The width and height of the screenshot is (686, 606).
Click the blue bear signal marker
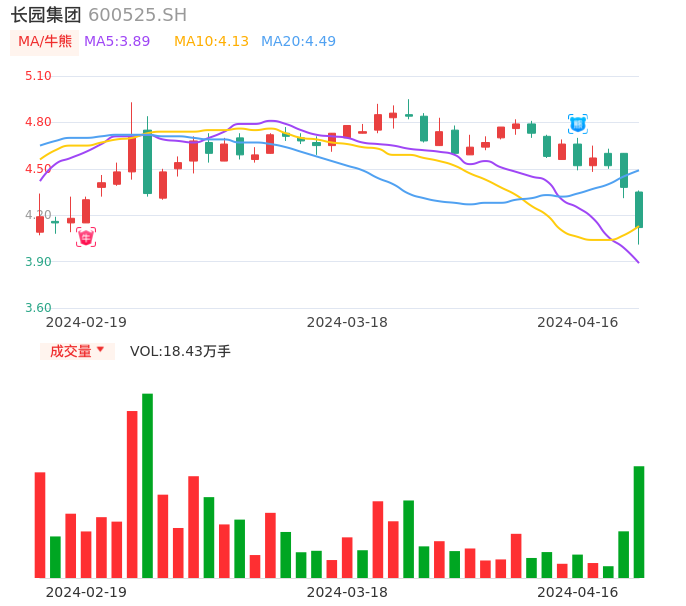tap(578, 124)
